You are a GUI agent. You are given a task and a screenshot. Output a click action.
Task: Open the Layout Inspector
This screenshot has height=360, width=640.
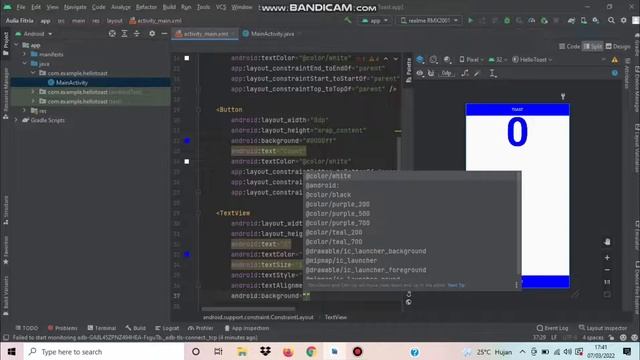tap(603, 328)
